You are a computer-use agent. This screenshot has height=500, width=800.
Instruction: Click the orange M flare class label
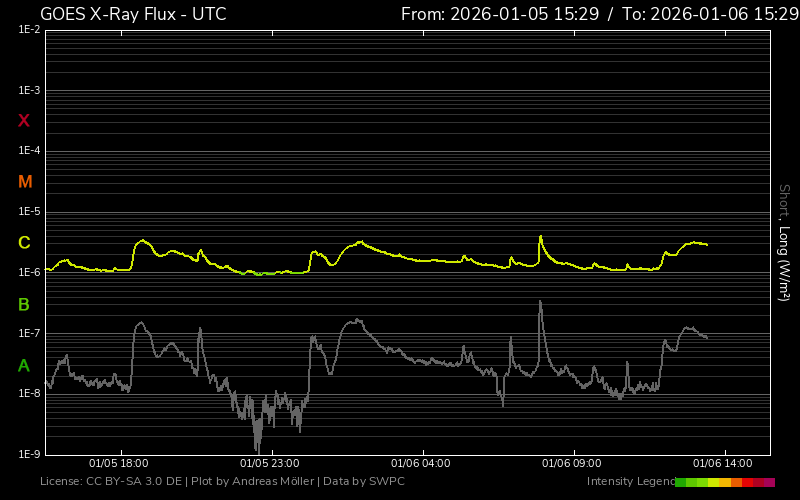(x=25, y=182)
